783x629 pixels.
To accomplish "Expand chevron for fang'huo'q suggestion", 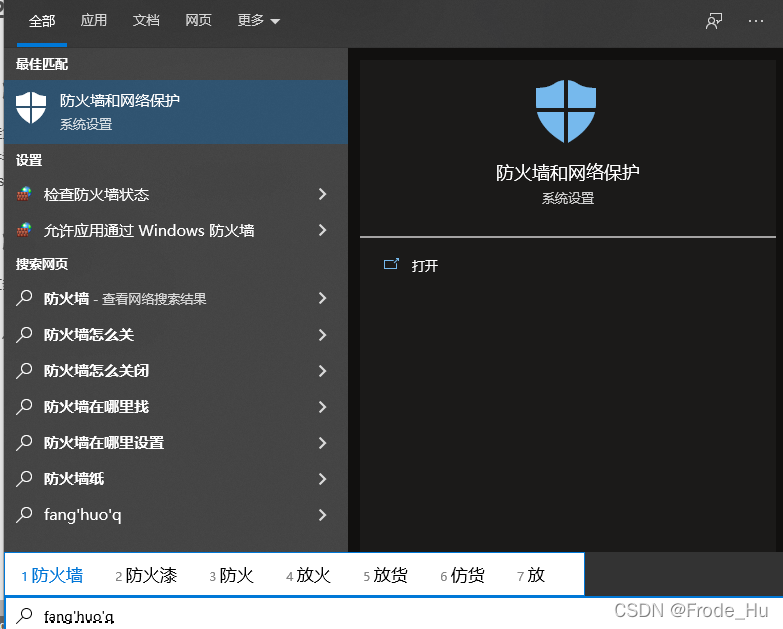I will [x=323, y=515].
